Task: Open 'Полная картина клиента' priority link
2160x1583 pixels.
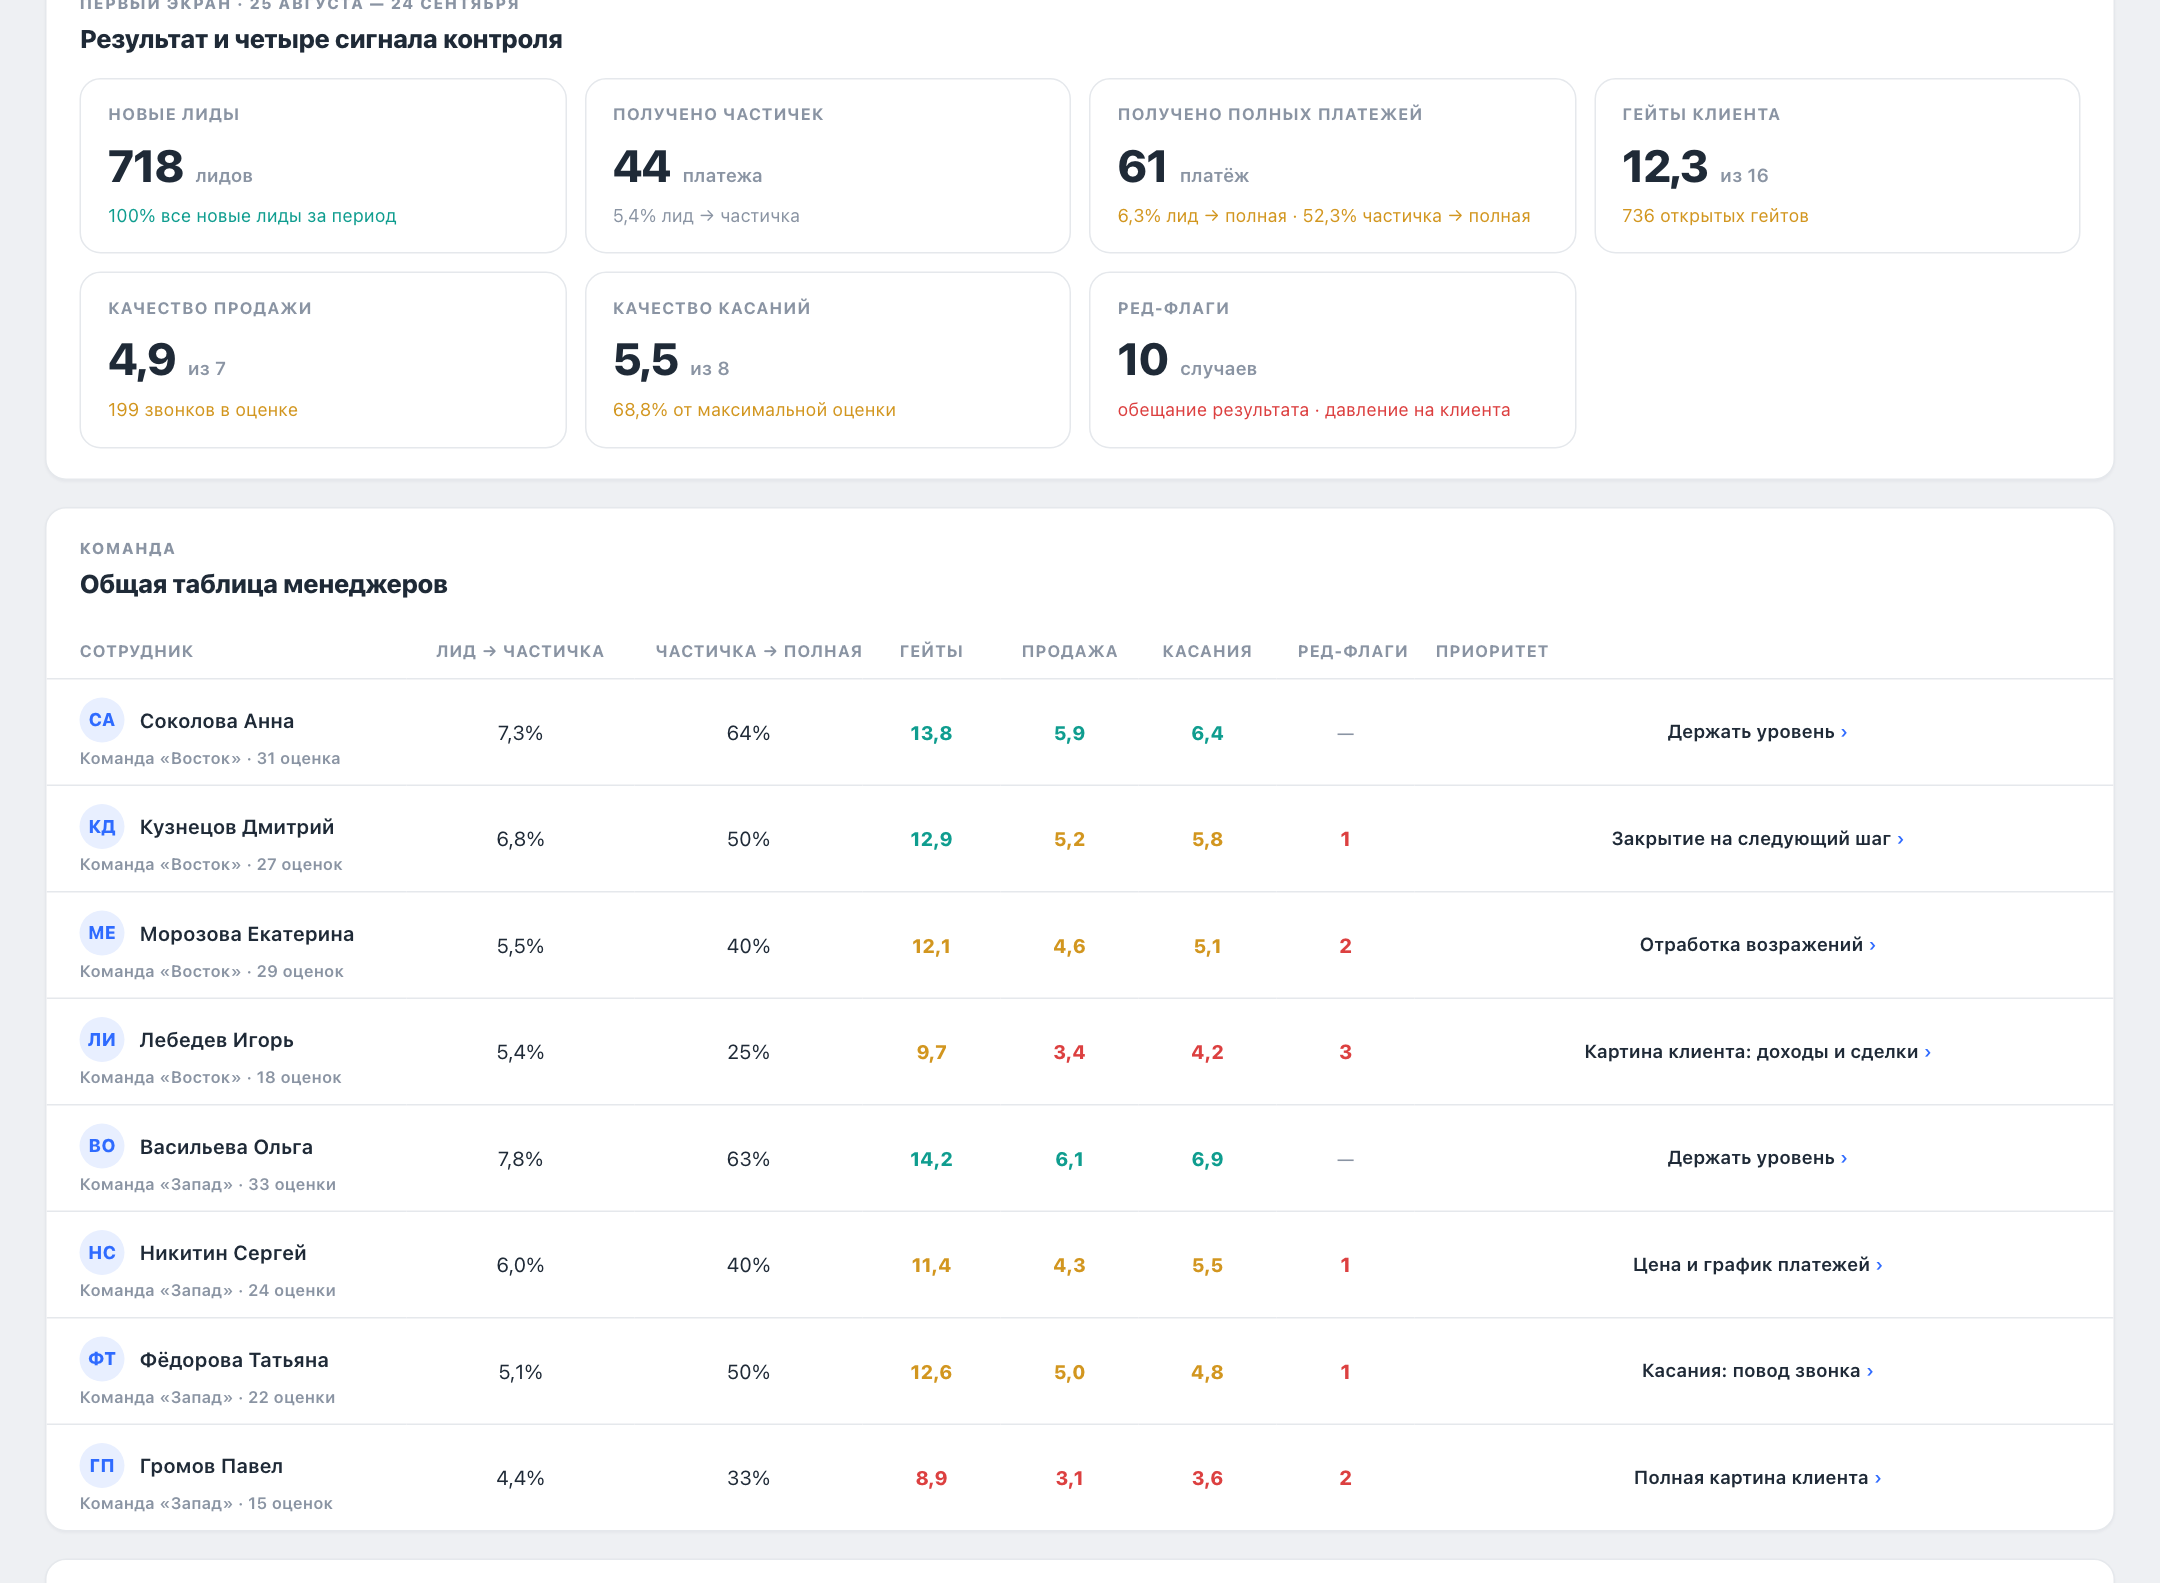Action: (1757, 1478)
